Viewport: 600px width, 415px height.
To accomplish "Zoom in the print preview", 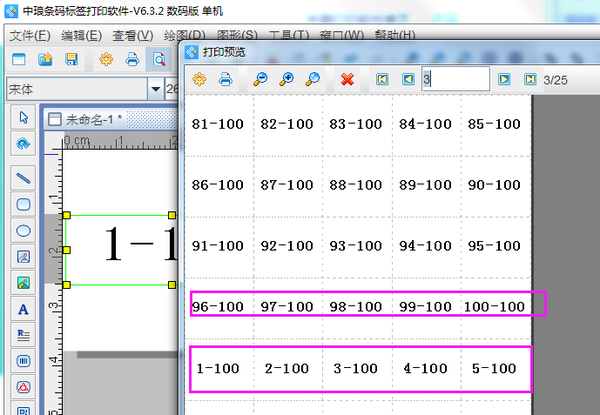I will [287, 79].
